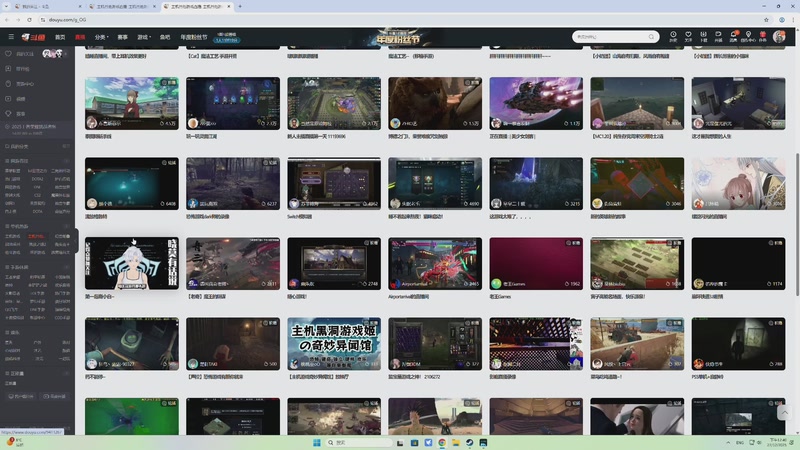
Task: Expand the arrow next to sidebar follow avatars
Action: (x=65, y=54)
